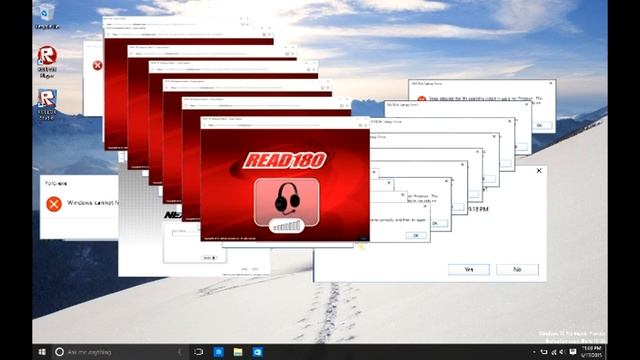Click the address bar of the front READ180 window

pyautogui.click(x=282, y=125)
